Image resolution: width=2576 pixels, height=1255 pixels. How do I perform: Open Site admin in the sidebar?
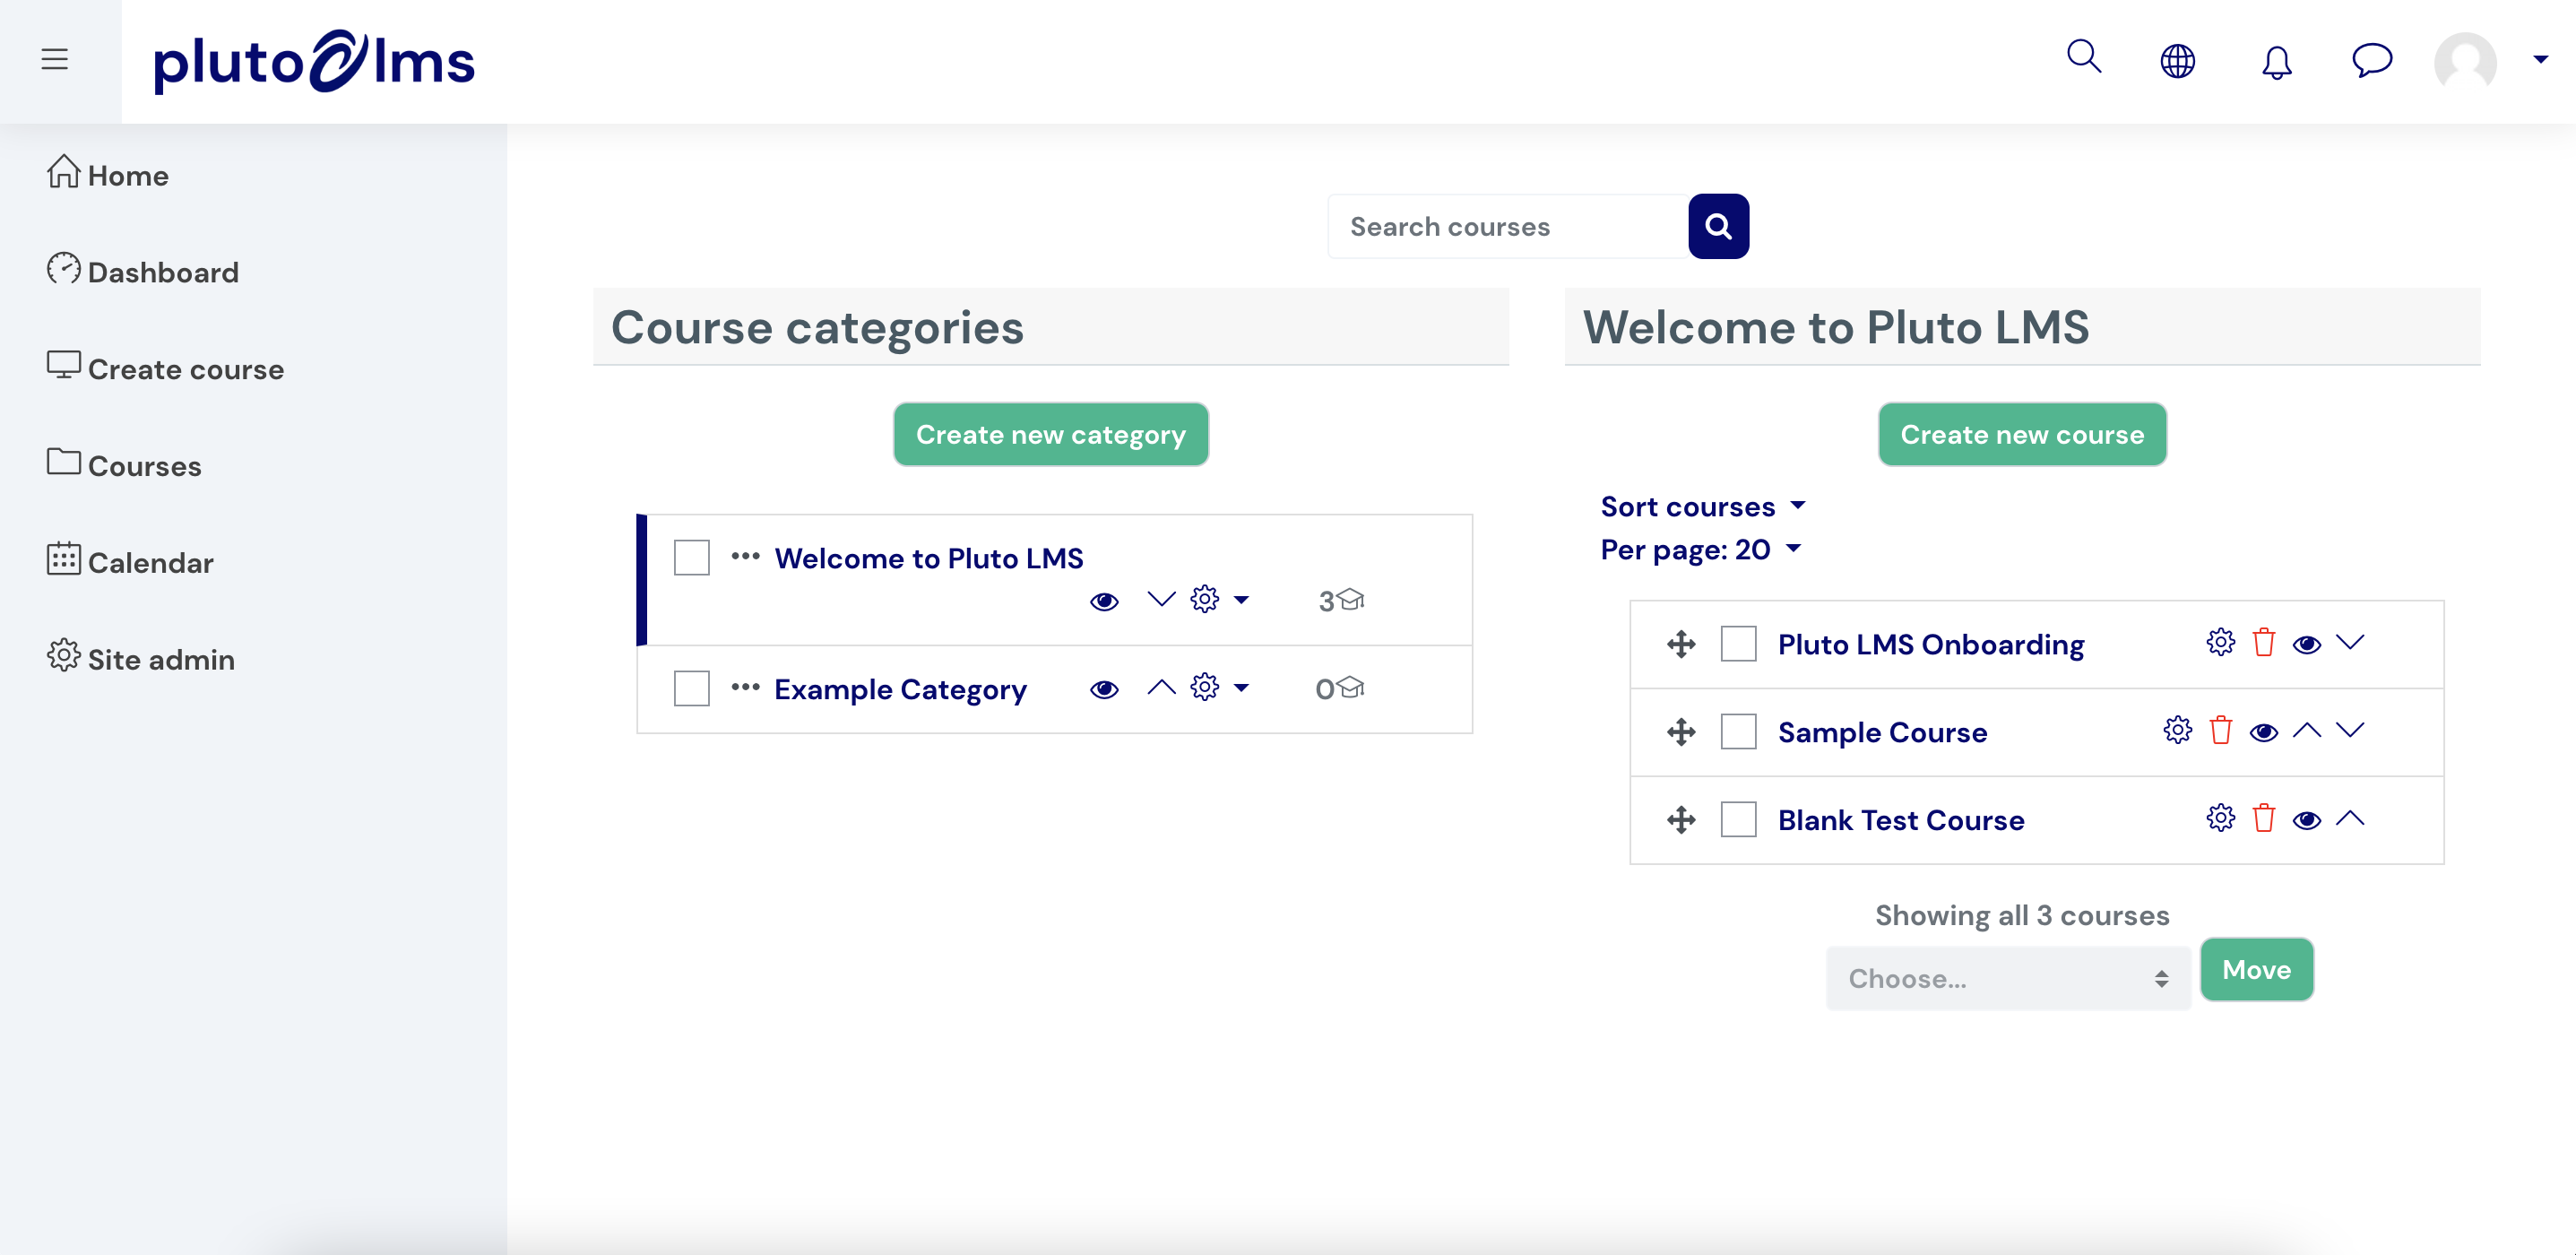[x=141, y=659]
